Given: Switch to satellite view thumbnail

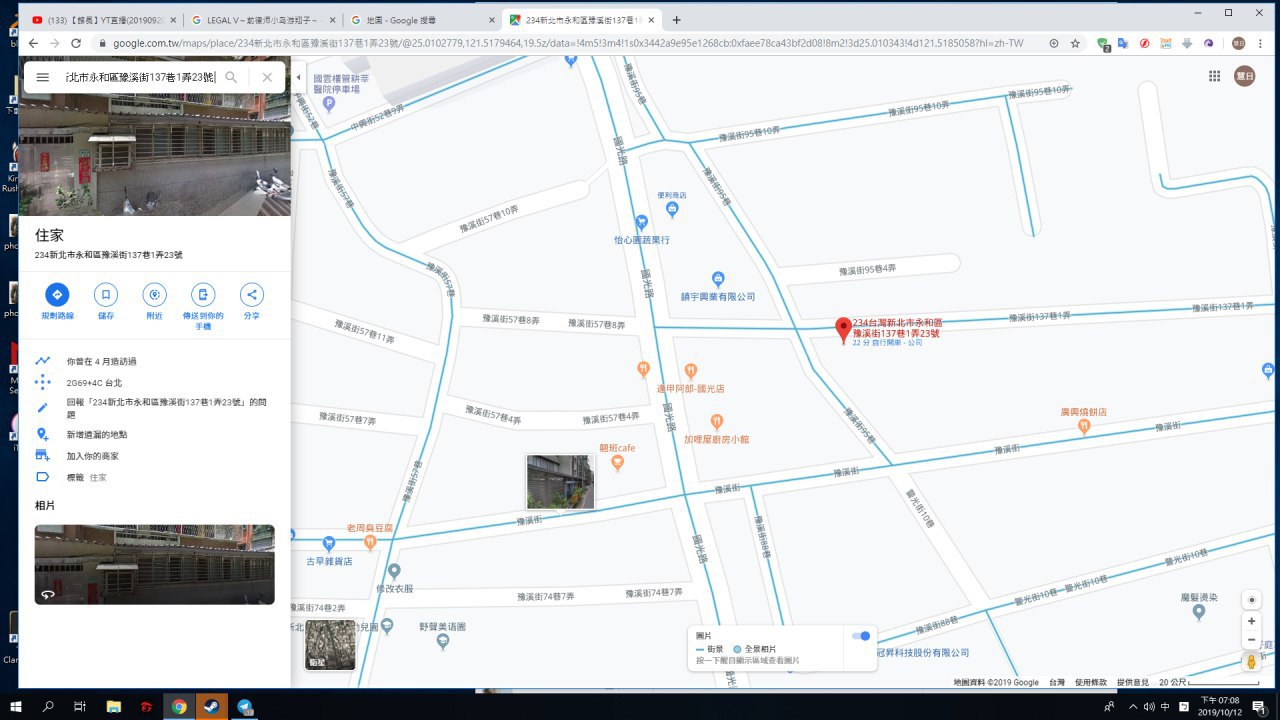Looking at the screenshot, I should 330,645.
